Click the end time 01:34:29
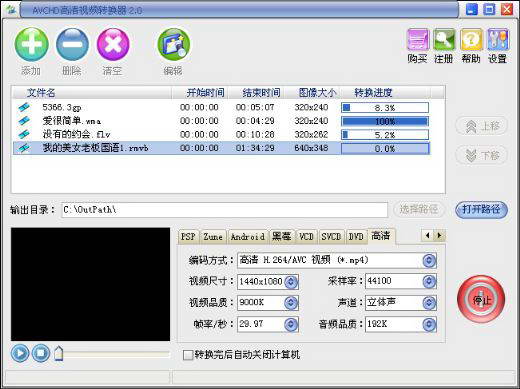 (x=255, y=148)
